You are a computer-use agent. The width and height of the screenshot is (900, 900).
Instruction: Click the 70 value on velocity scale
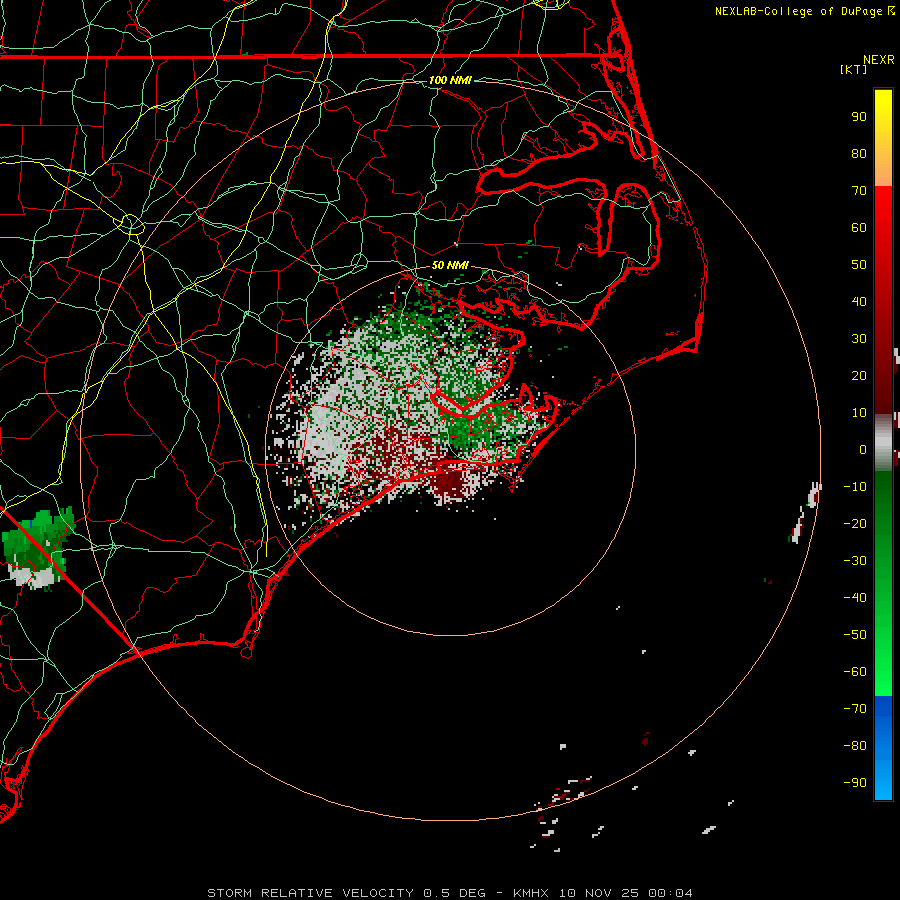[x=859, y=191]
